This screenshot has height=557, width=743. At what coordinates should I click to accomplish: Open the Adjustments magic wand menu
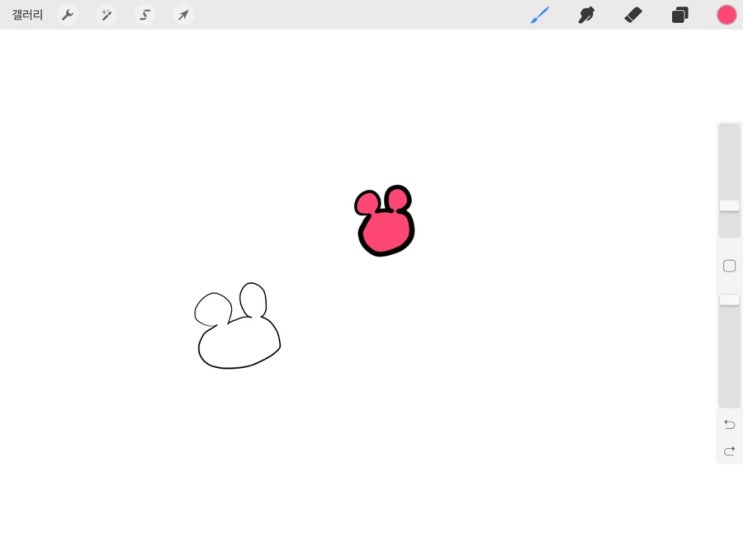(x=106, y=15)
